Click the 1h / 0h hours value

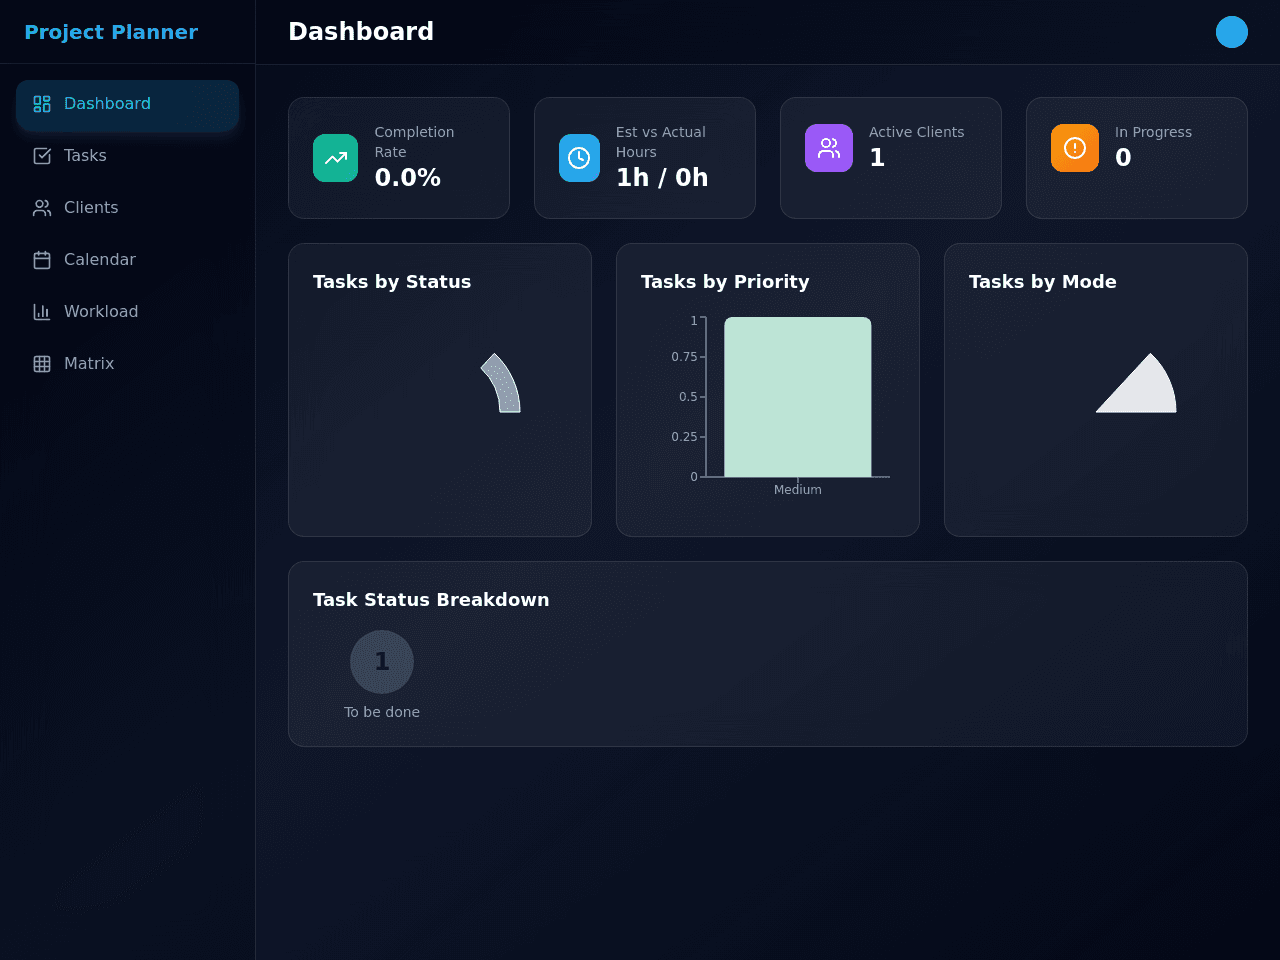[662, 178]
